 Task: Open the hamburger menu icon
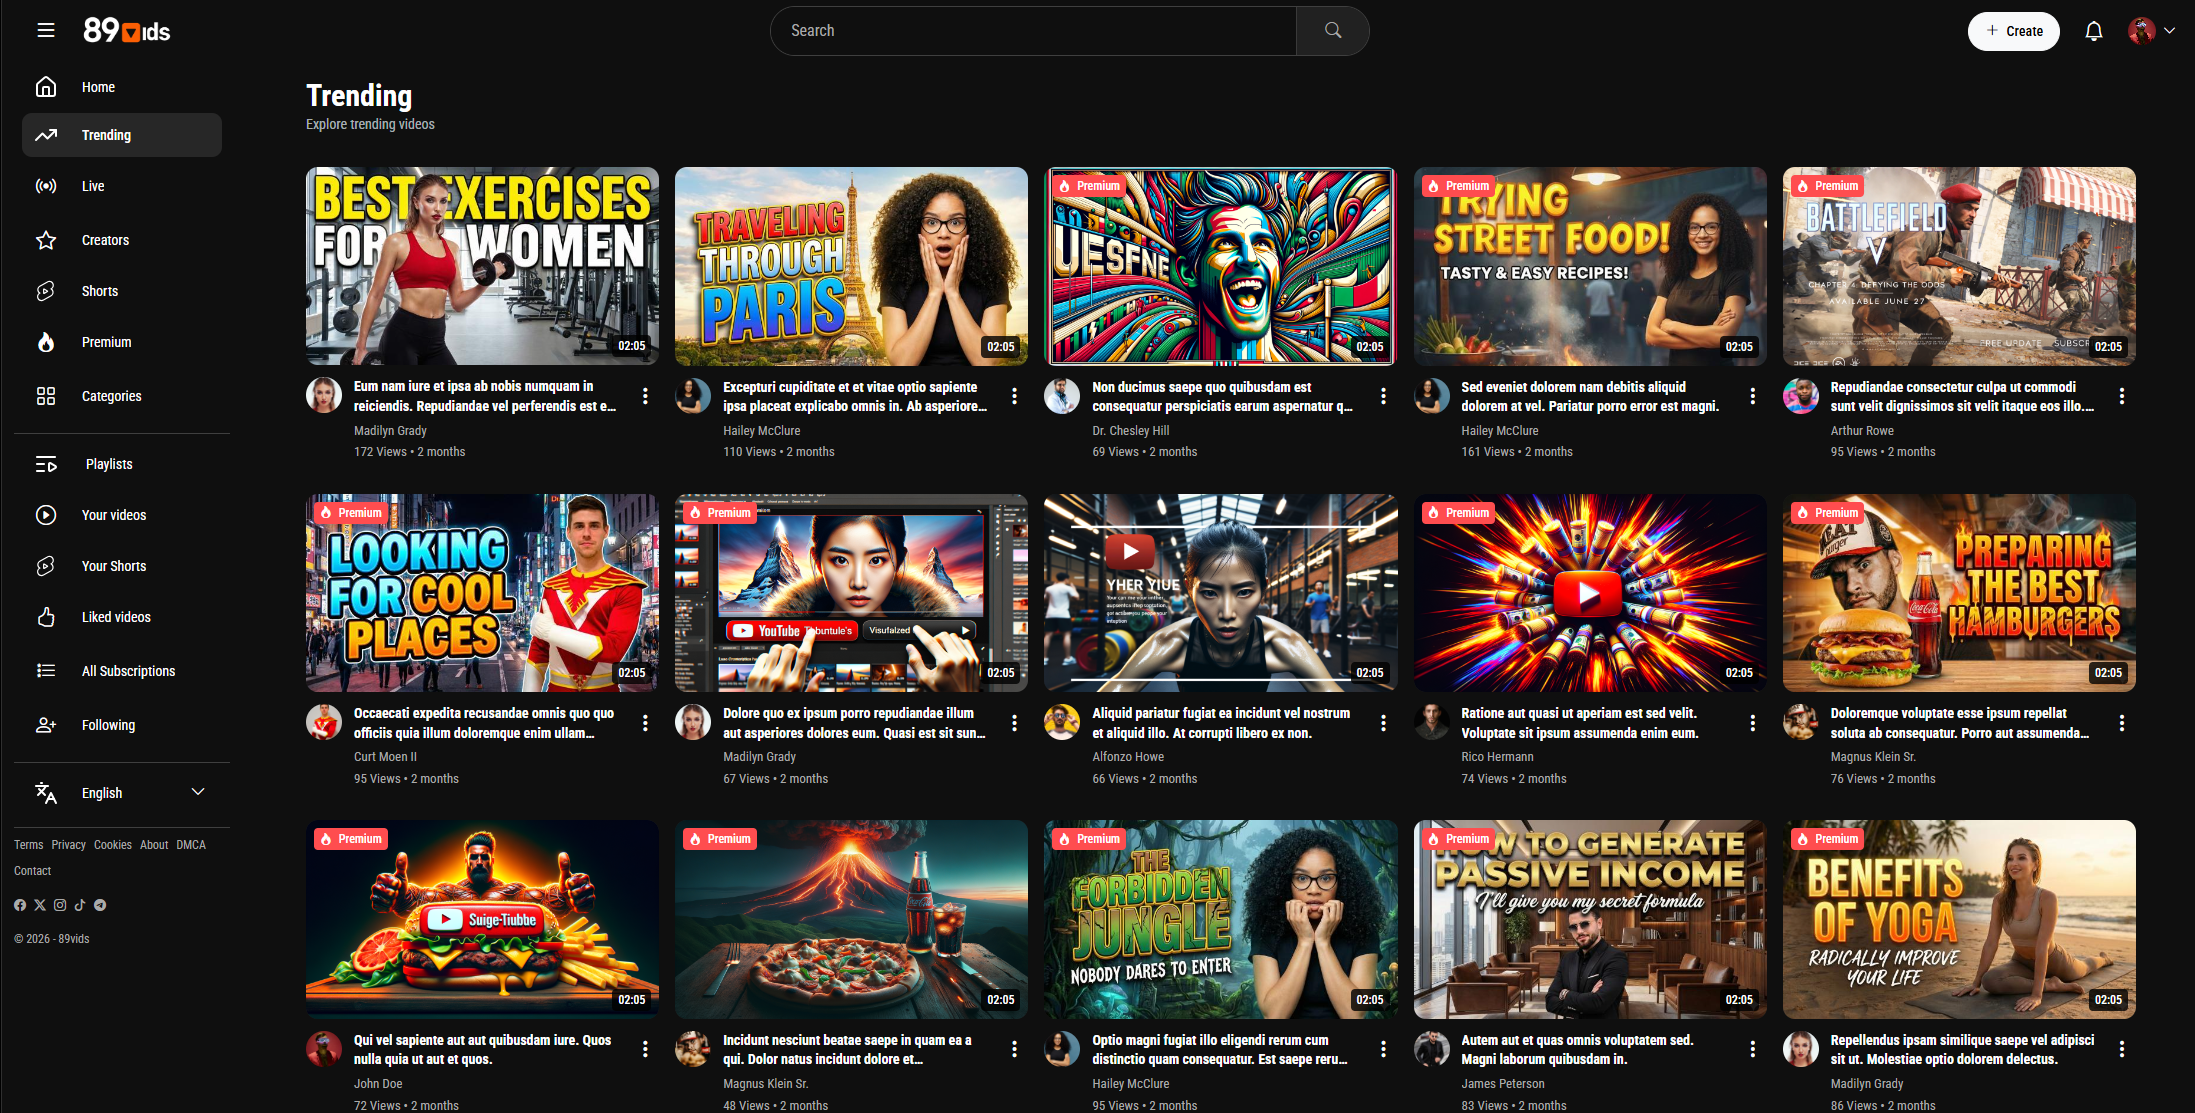click(x=46, y=30)
